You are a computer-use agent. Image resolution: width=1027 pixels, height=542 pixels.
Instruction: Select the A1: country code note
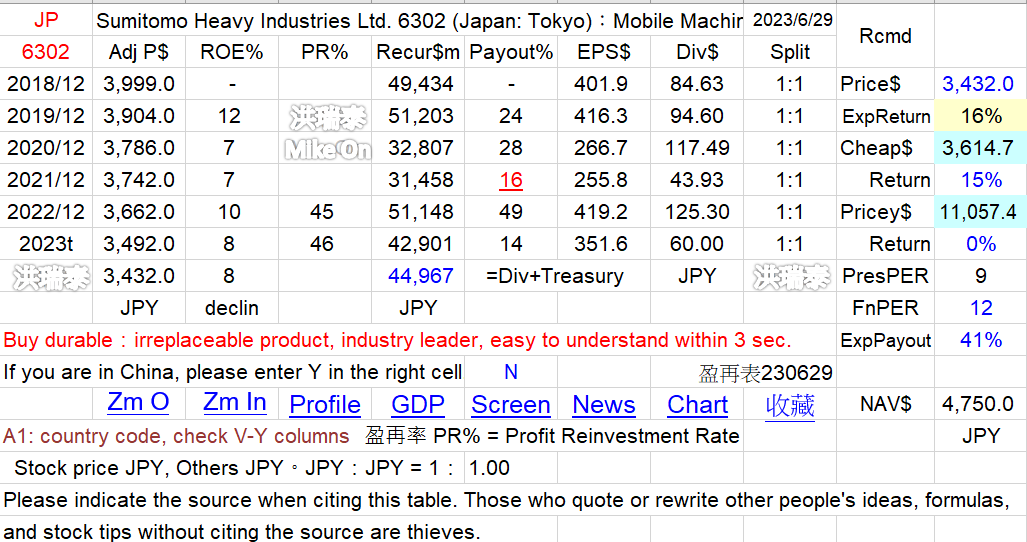pos(176,436)
